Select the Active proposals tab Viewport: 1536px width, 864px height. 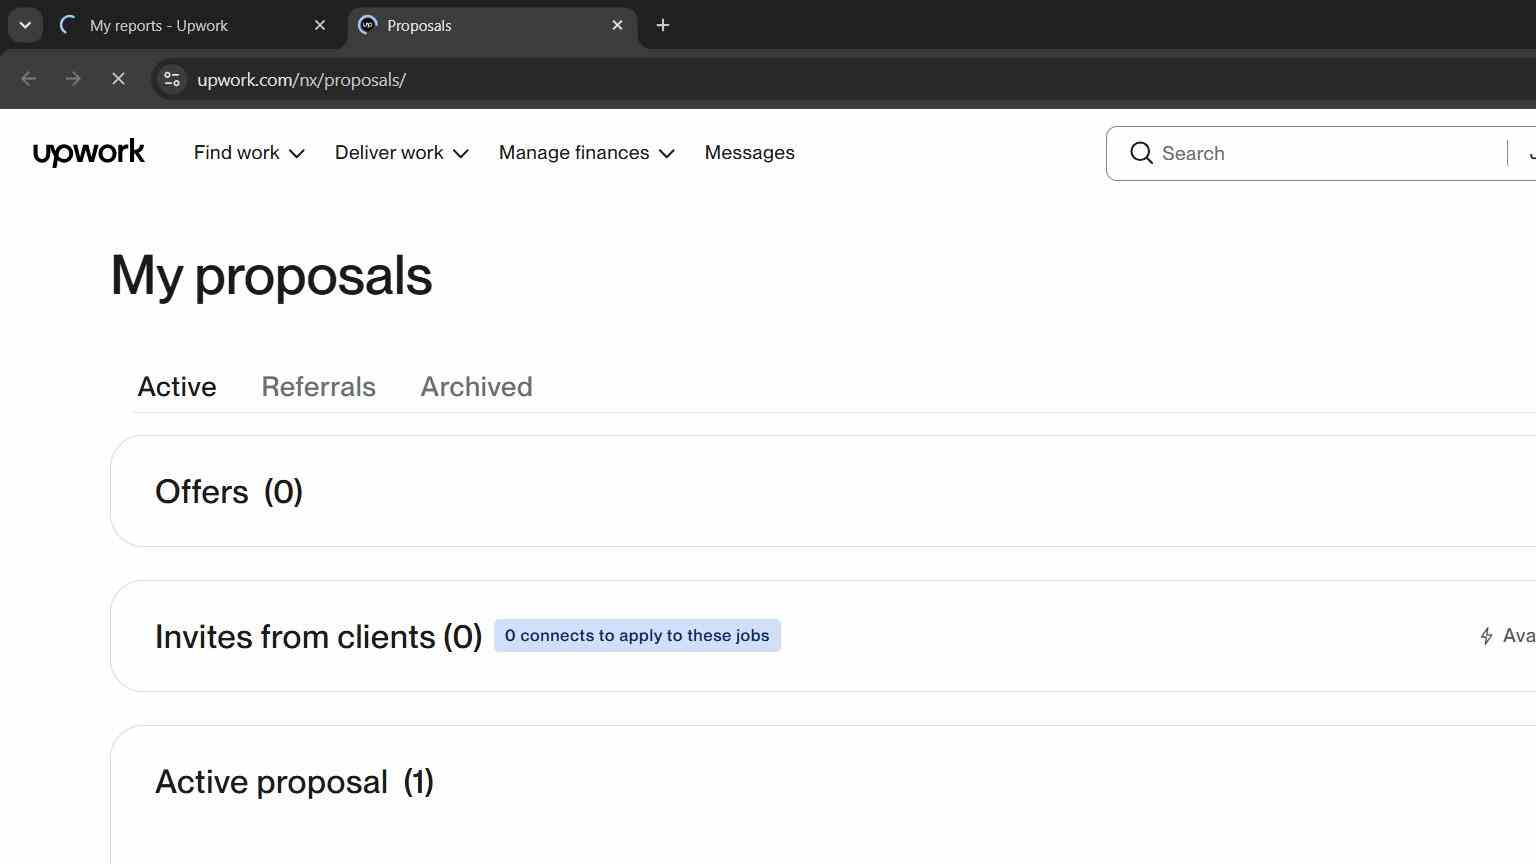(x=177, y=387)
